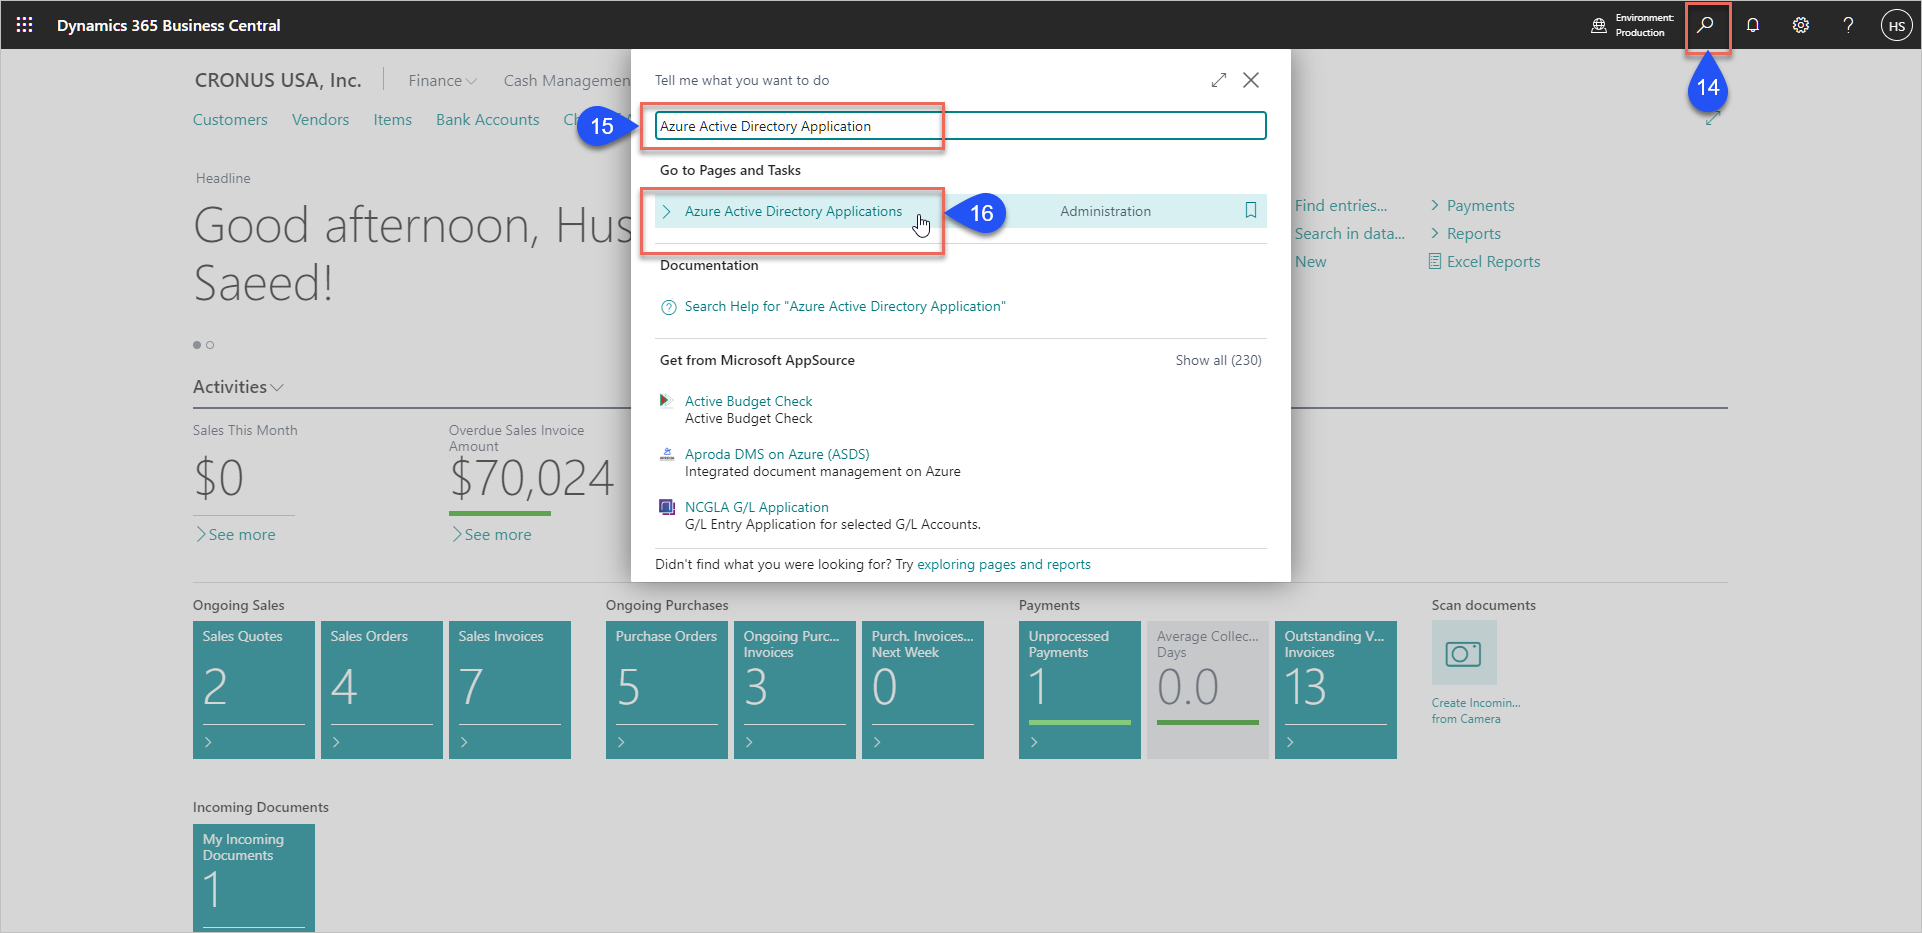Open the Sales Quotes tile
The width and height of the screenshot is (1922, 933).
pyautogui.click(x=253, y=689)
